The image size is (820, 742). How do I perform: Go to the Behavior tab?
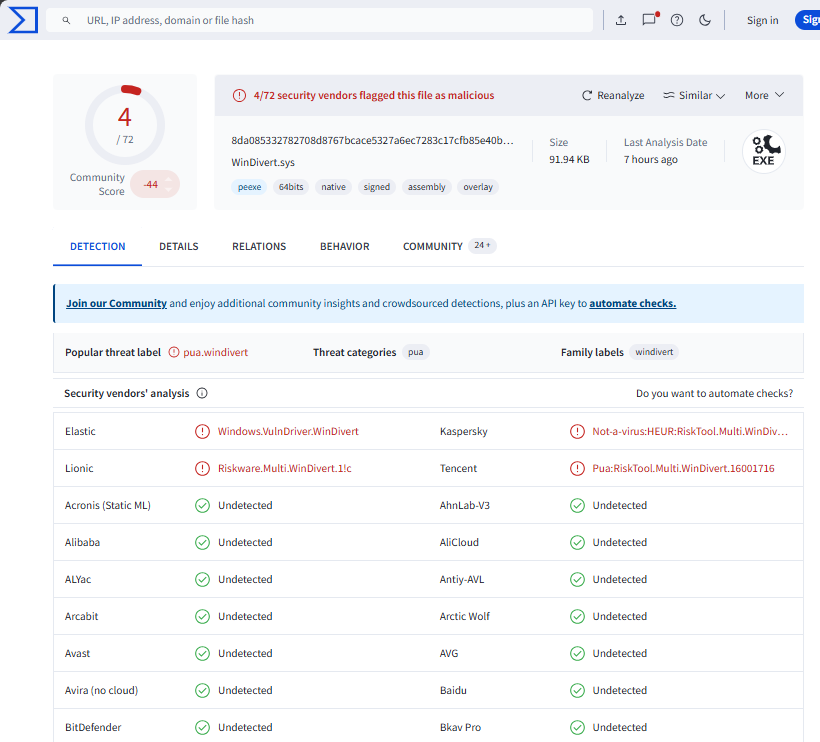coord(345,247)
